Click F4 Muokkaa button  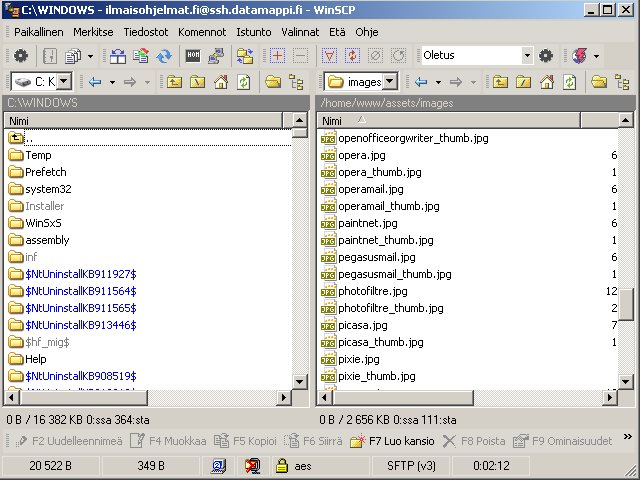coord(168,441)
